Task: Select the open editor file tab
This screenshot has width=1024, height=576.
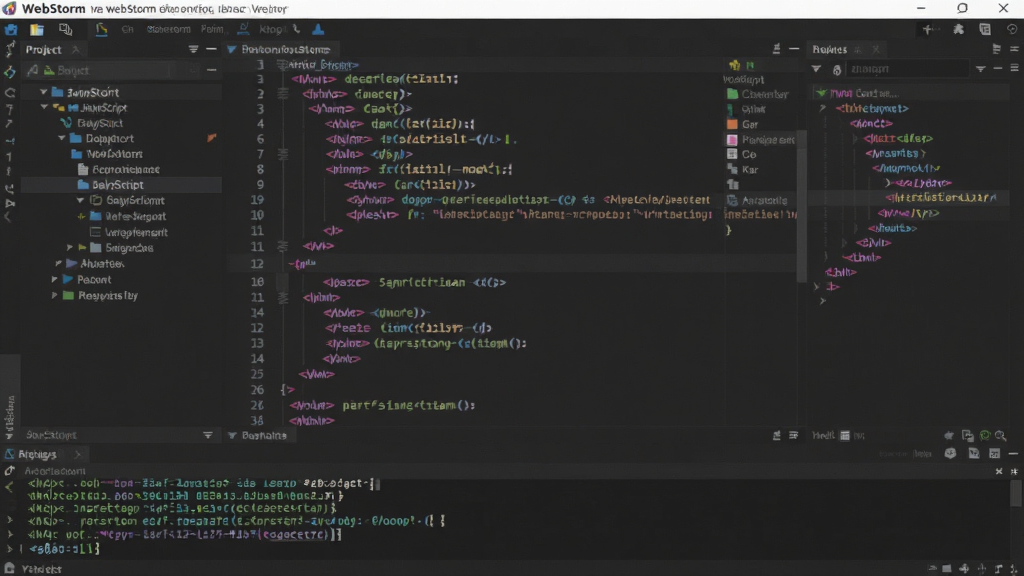Action: 285,50
